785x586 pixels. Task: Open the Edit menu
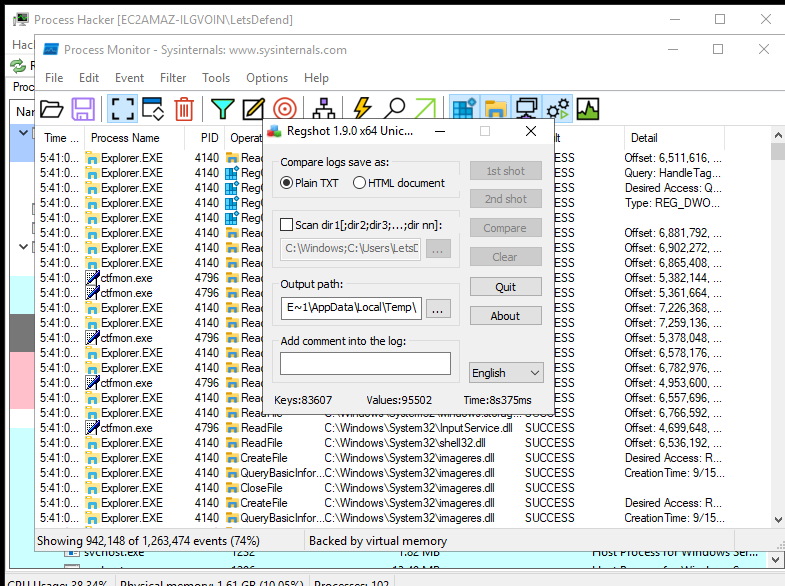pyautogui.click(x=89, y=78)
